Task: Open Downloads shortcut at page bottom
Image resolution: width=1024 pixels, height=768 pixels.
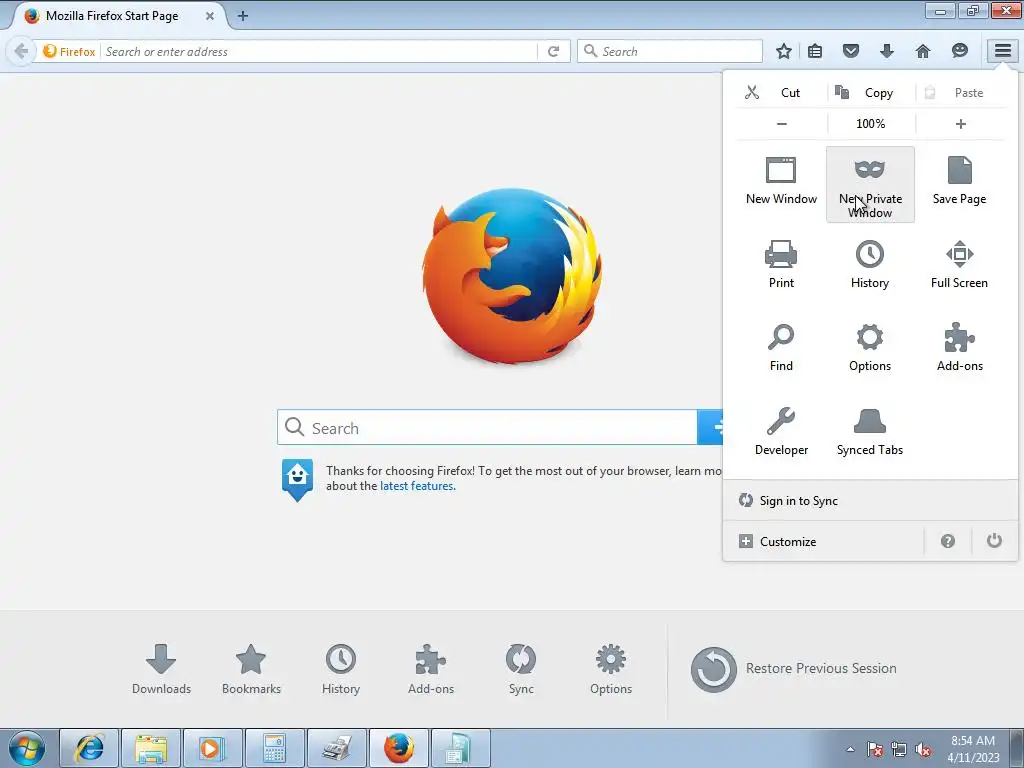Action: tap(161, 669)
